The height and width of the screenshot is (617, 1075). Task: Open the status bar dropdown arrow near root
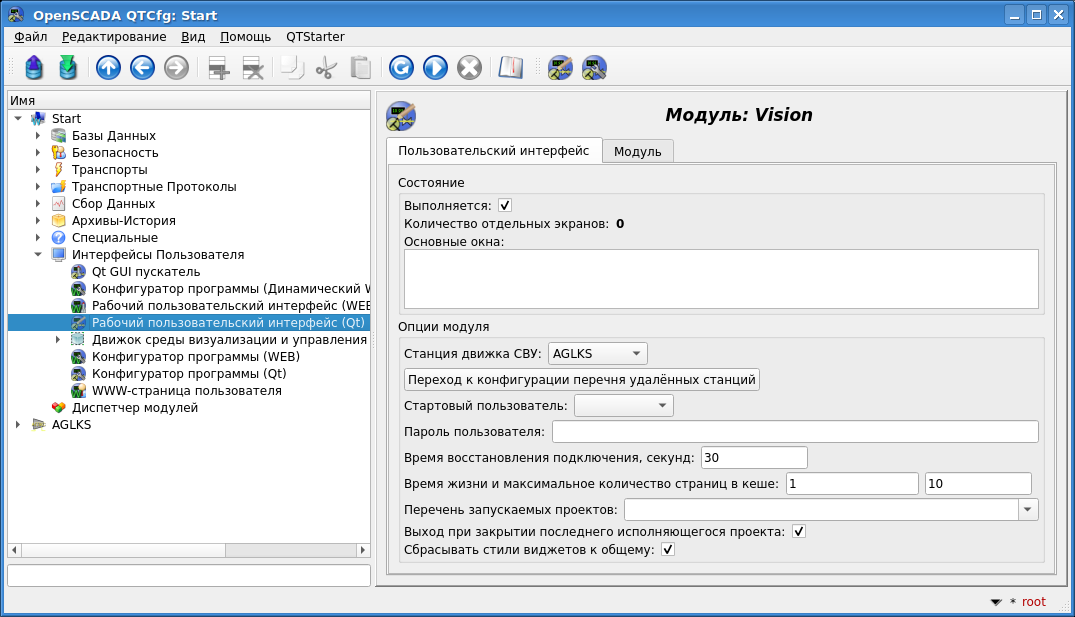pos(996,603)
